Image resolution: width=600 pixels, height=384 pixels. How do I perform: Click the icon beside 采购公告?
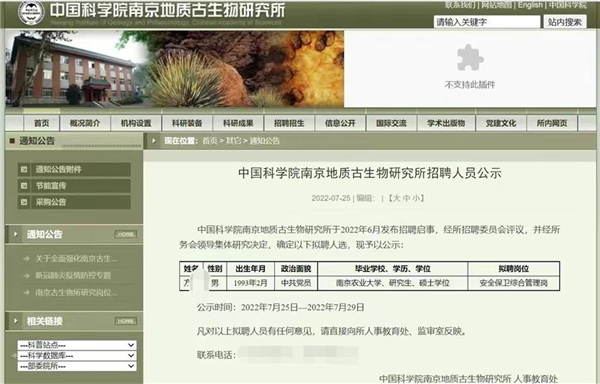pos(24,202)
